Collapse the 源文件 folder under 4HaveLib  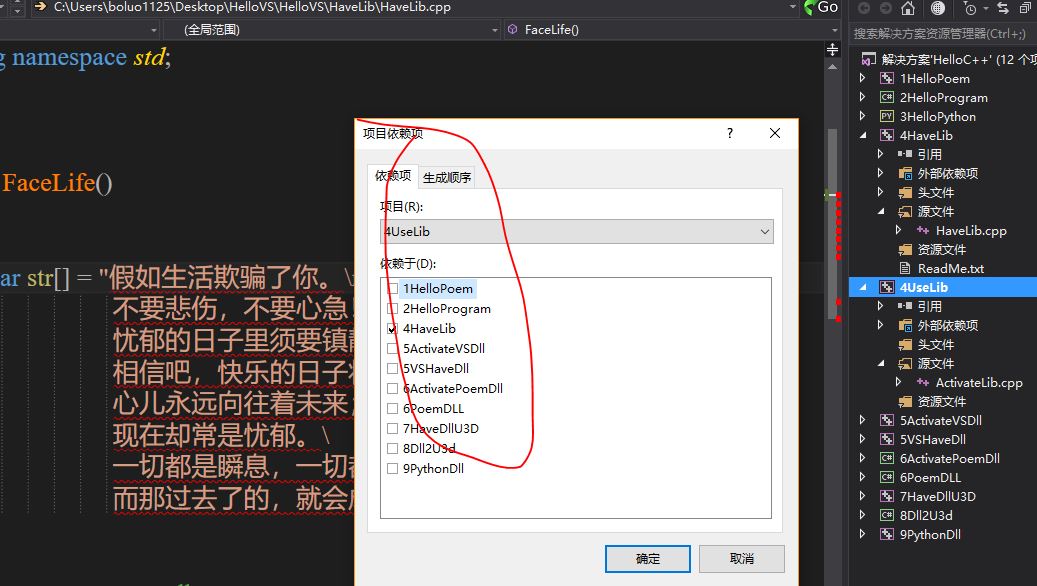coord(881,212)
